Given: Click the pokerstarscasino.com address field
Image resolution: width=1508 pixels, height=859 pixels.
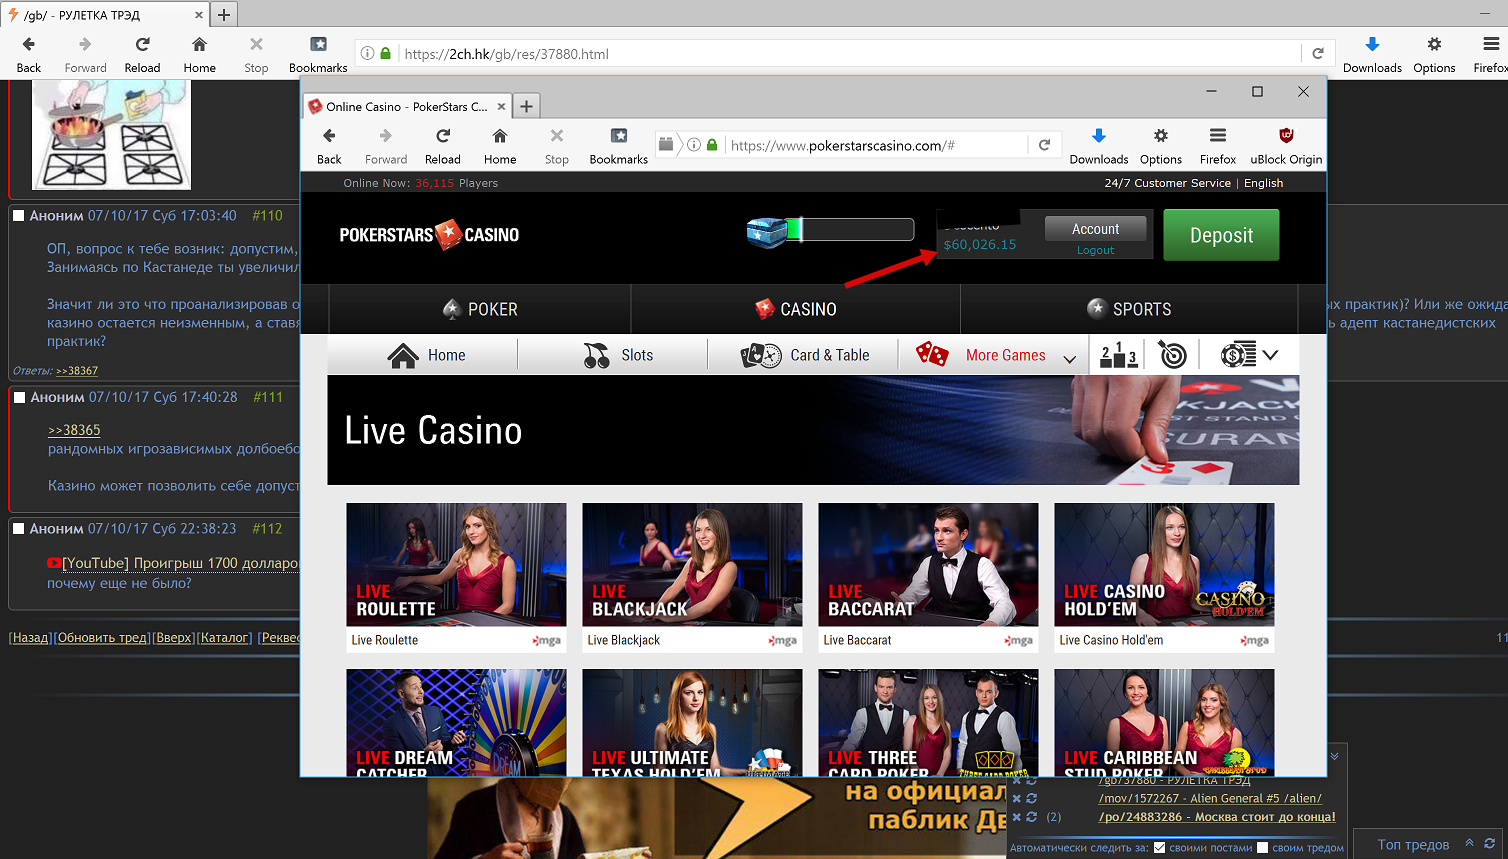Looking at the screenshot, I should point(876,145).
